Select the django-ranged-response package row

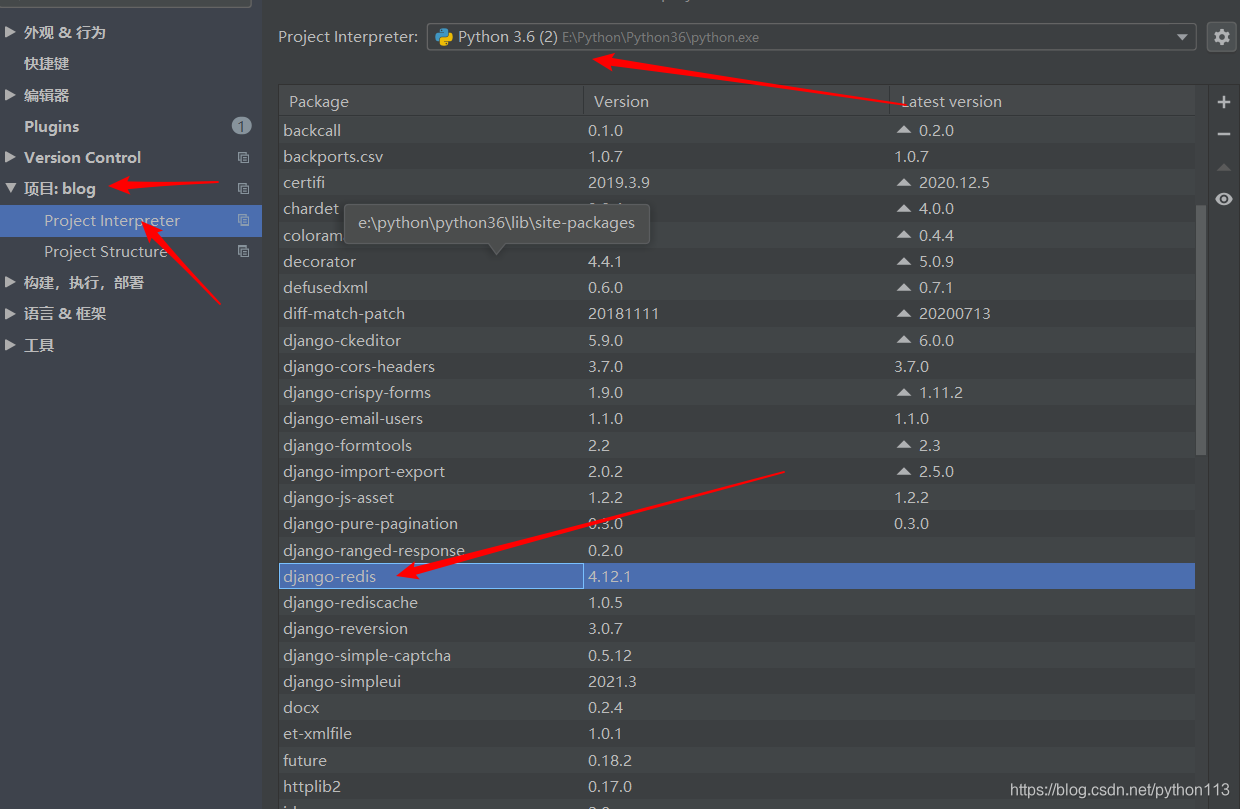coord(737,550)
